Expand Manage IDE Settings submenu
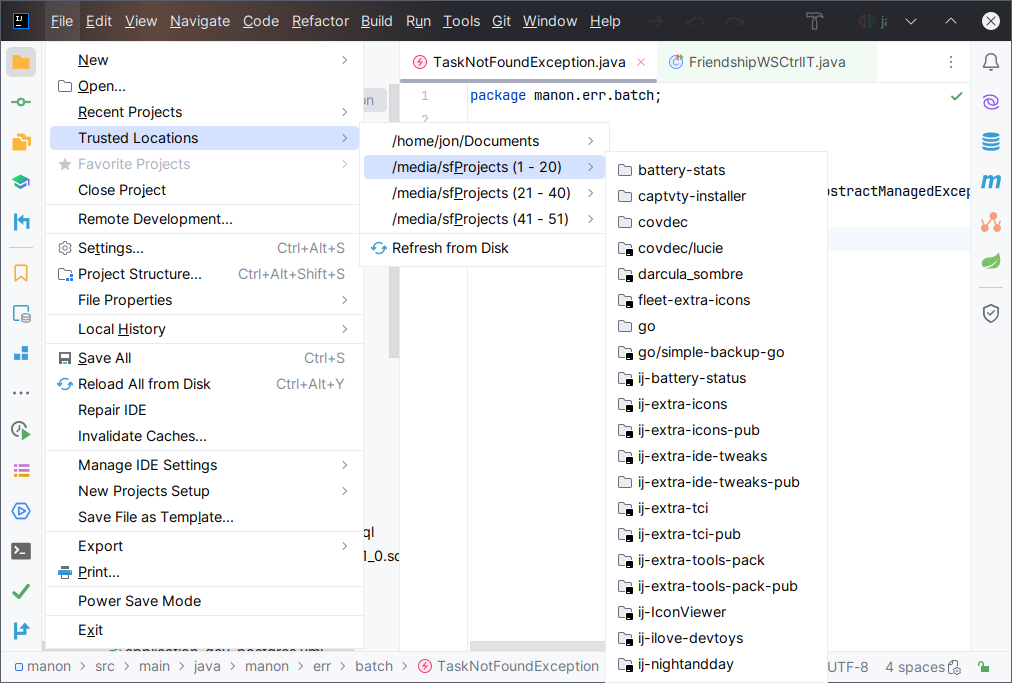 (204, 465)
